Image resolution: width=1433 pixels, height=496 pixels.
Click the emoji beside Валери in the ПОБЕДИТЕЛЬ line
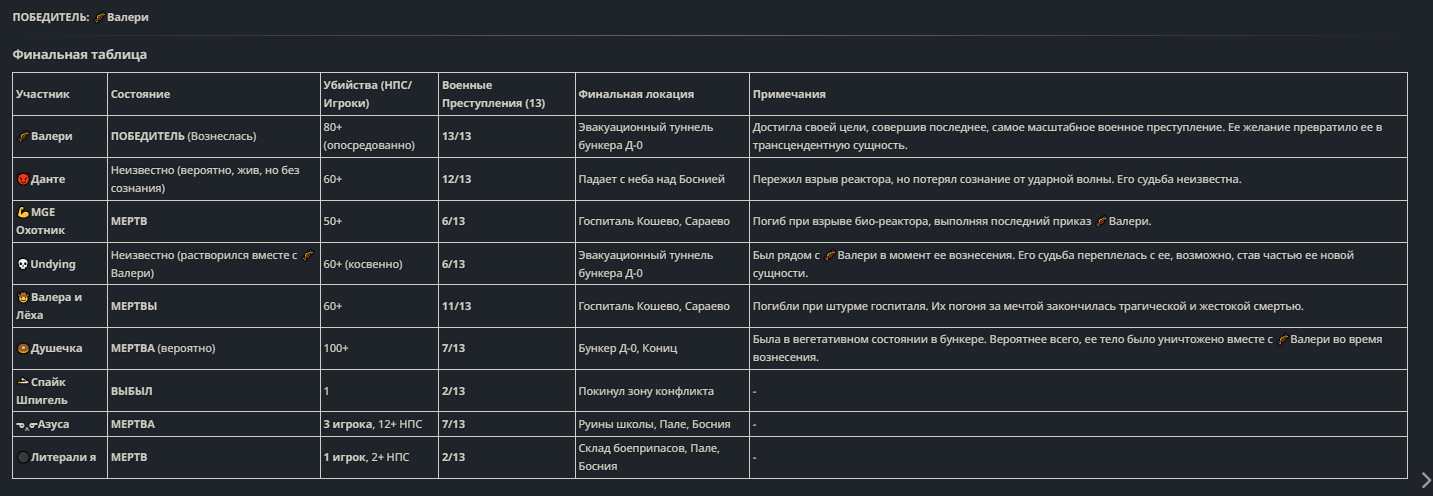tap(101, 18)
